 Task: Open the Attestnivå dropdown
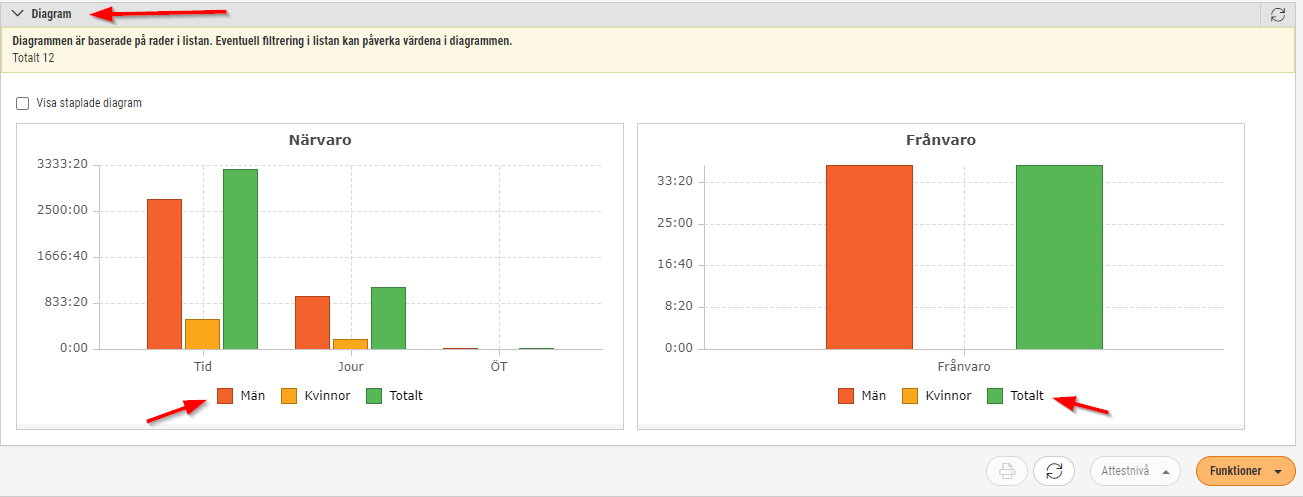coord(1135,471)
